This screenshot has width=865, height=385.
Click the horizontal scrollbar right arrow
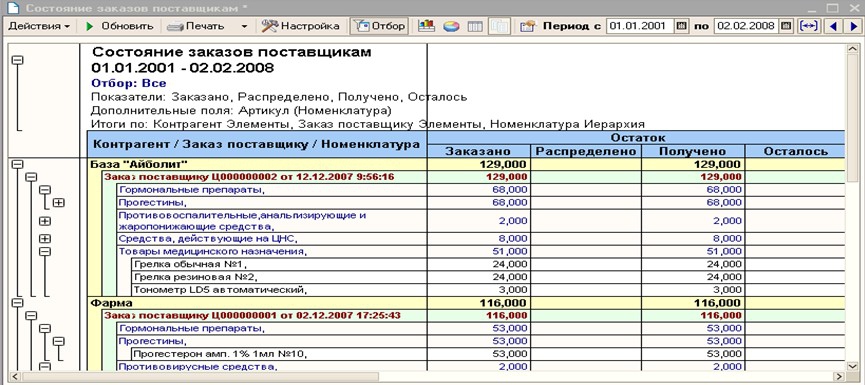pos(840,376)
